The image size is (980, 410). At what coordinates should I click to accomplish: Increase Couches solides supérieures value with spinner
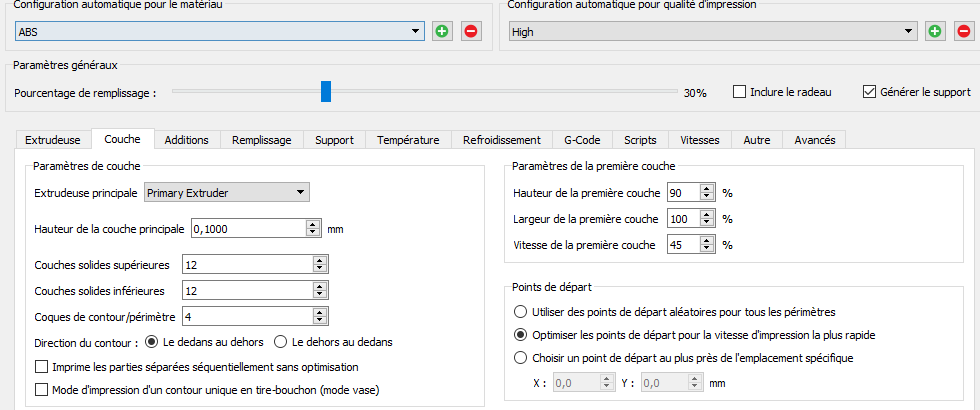click(x=320, y=261)
